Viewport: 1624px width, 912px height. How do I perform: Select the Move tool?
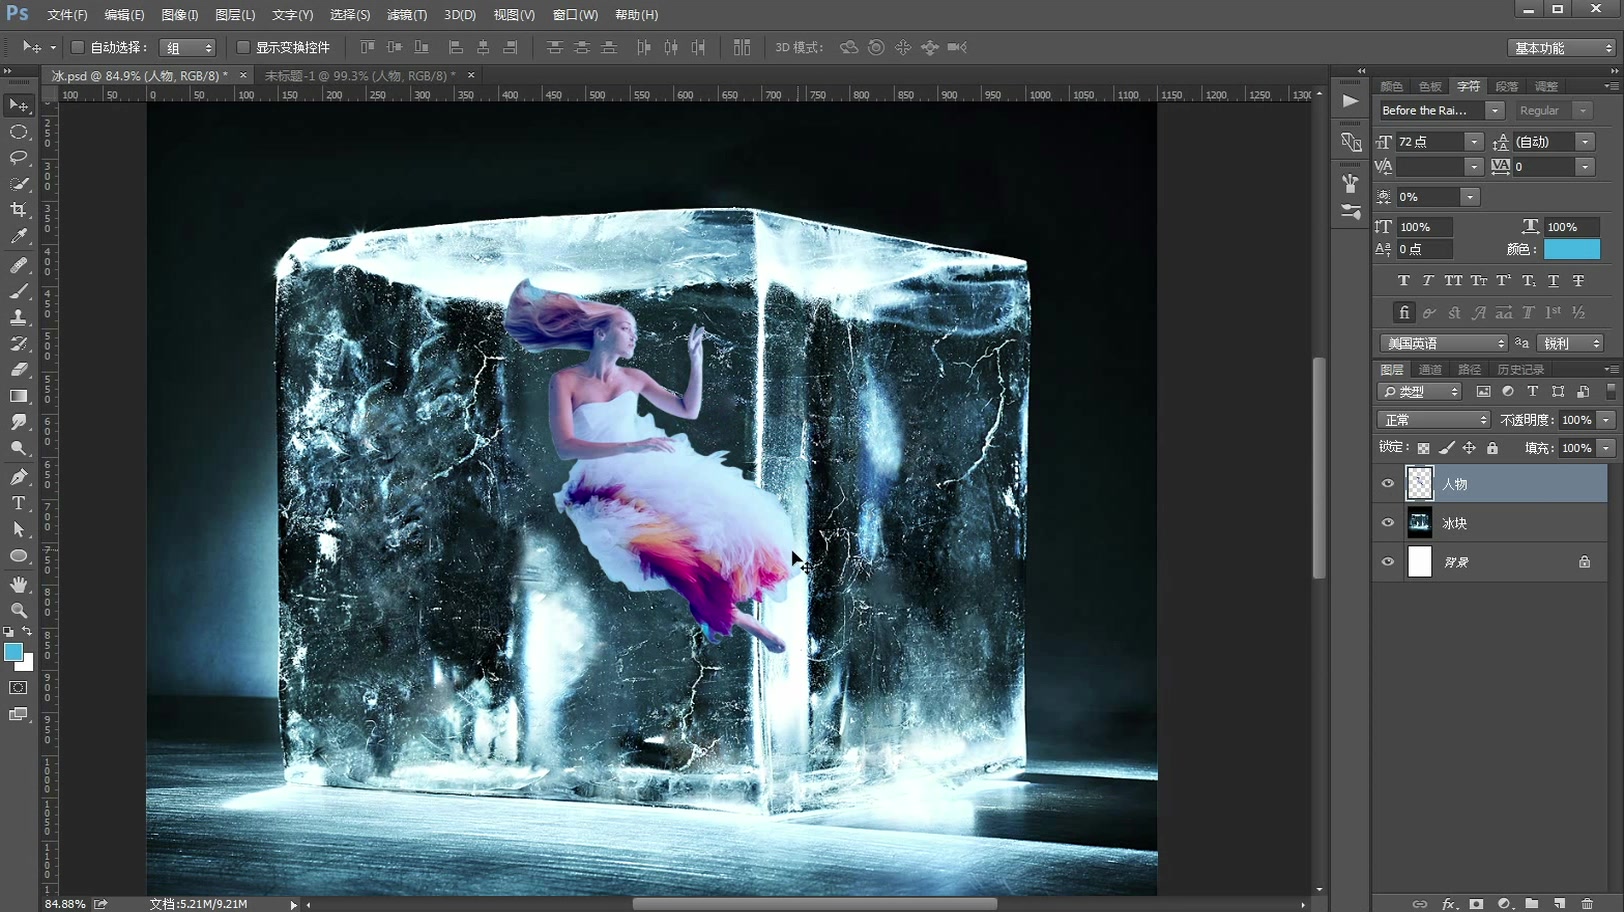click(19, 105)
